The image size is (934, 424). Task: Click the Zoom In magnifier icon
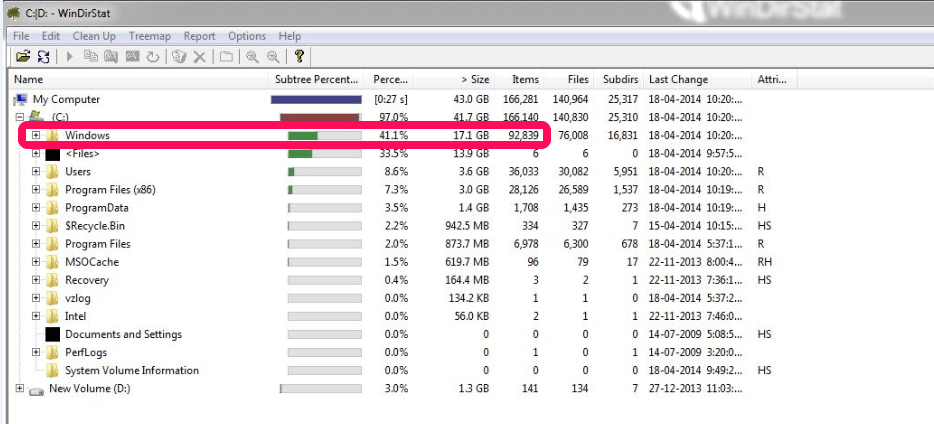click(252, 57)
